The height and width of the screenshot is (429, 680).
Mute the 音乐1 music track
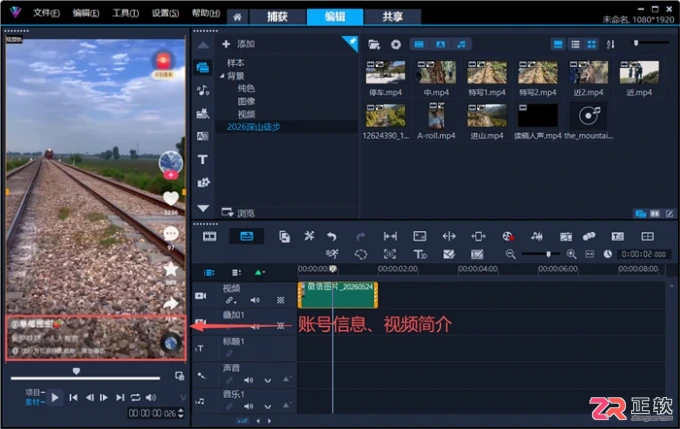point(248,406)
